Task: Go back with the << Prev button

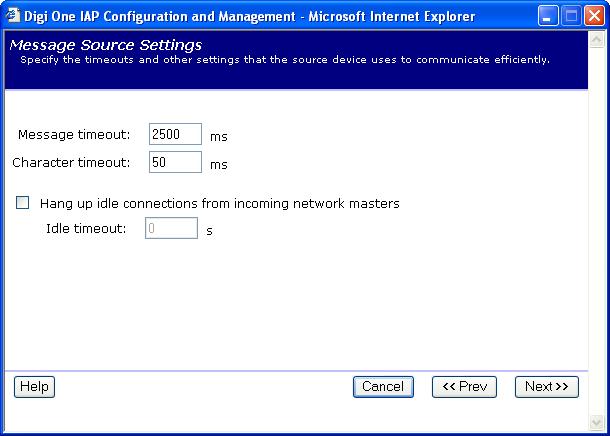Action: (x=464, y=387)
